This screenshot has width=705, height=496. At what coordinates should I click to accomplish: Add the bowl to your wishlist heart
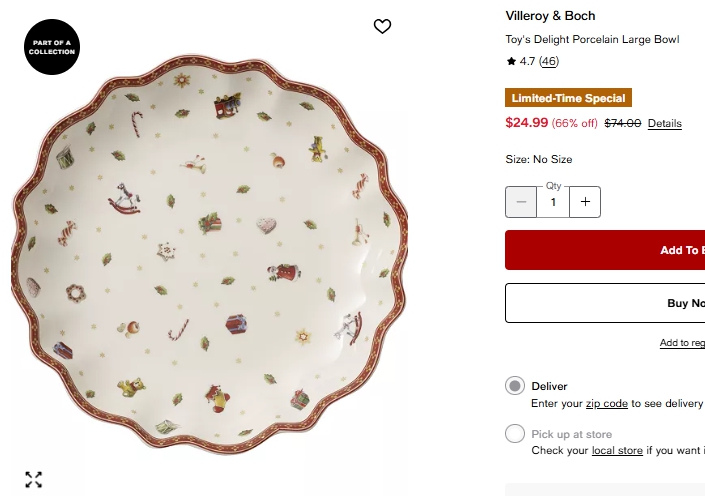coord(382,26)
